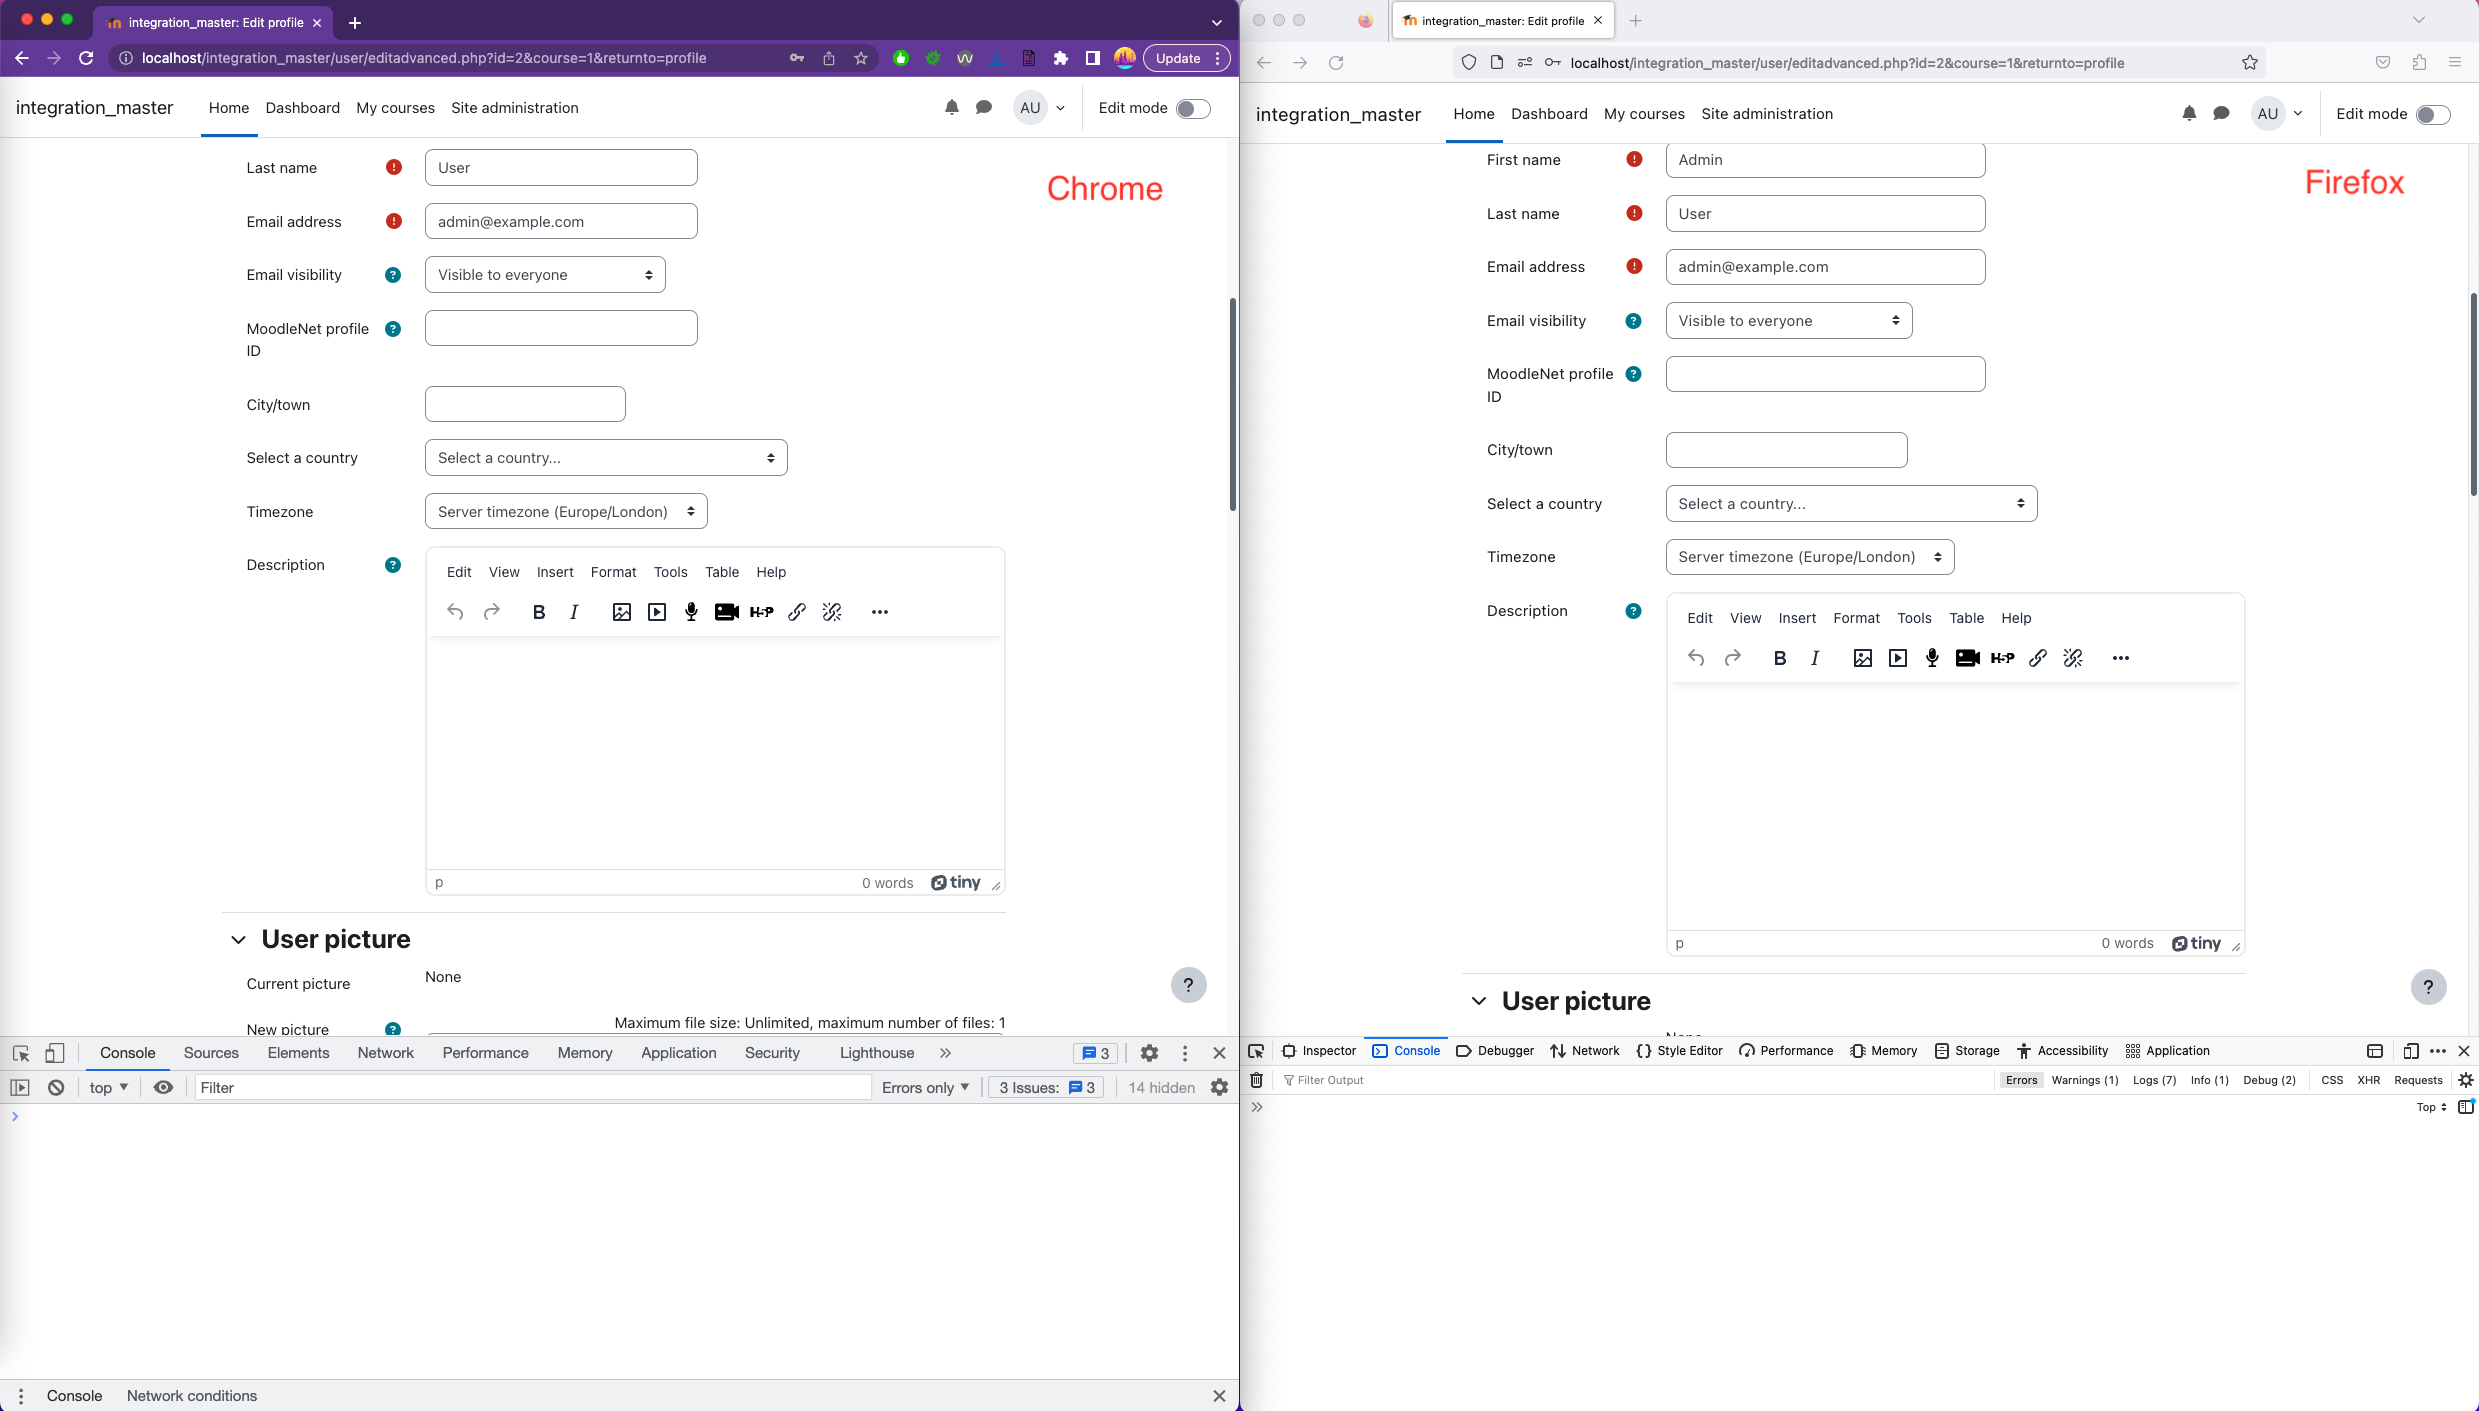The width and height of the screenshot is (2479, 1411).
Task: Open Site administration in Firefox page
Action: pos(1766,114)
